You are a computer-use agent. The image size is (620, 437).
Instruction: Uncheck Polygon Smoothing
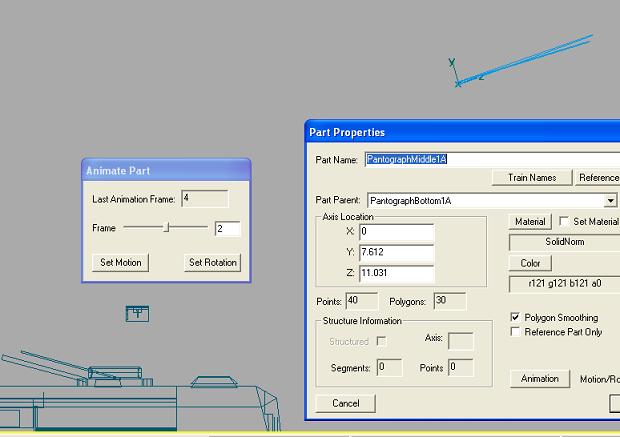pyautogui.click(x=516, y=317)
